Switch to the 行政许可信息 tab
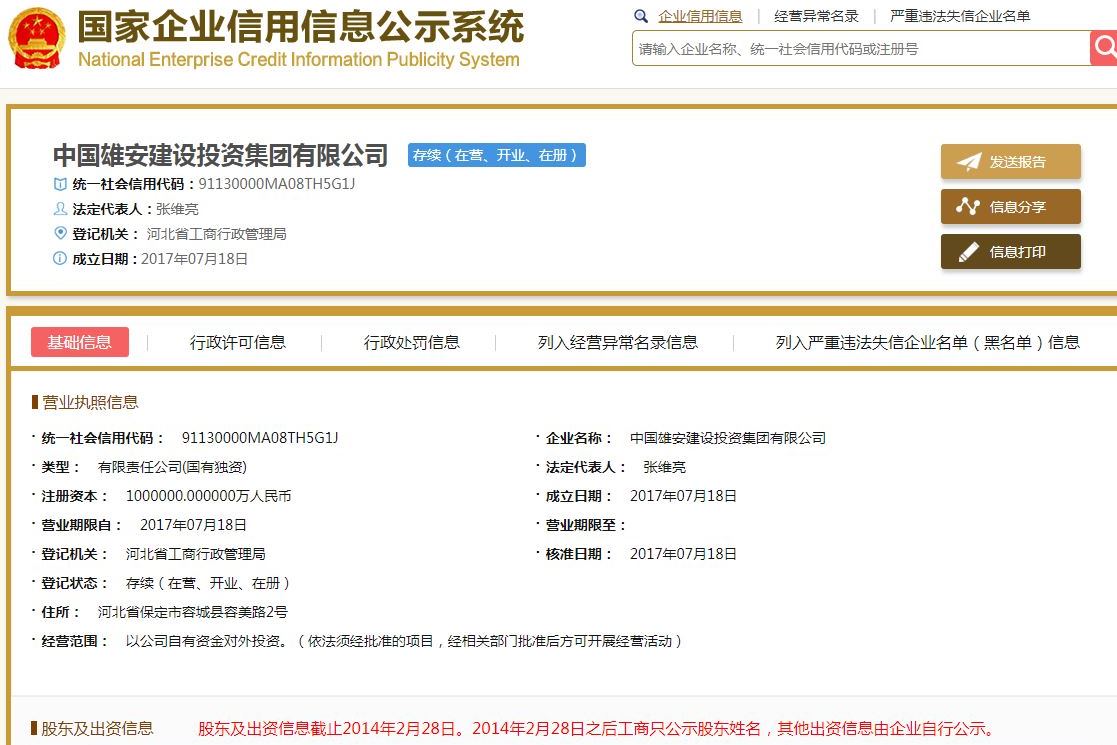 coord(238,342)
